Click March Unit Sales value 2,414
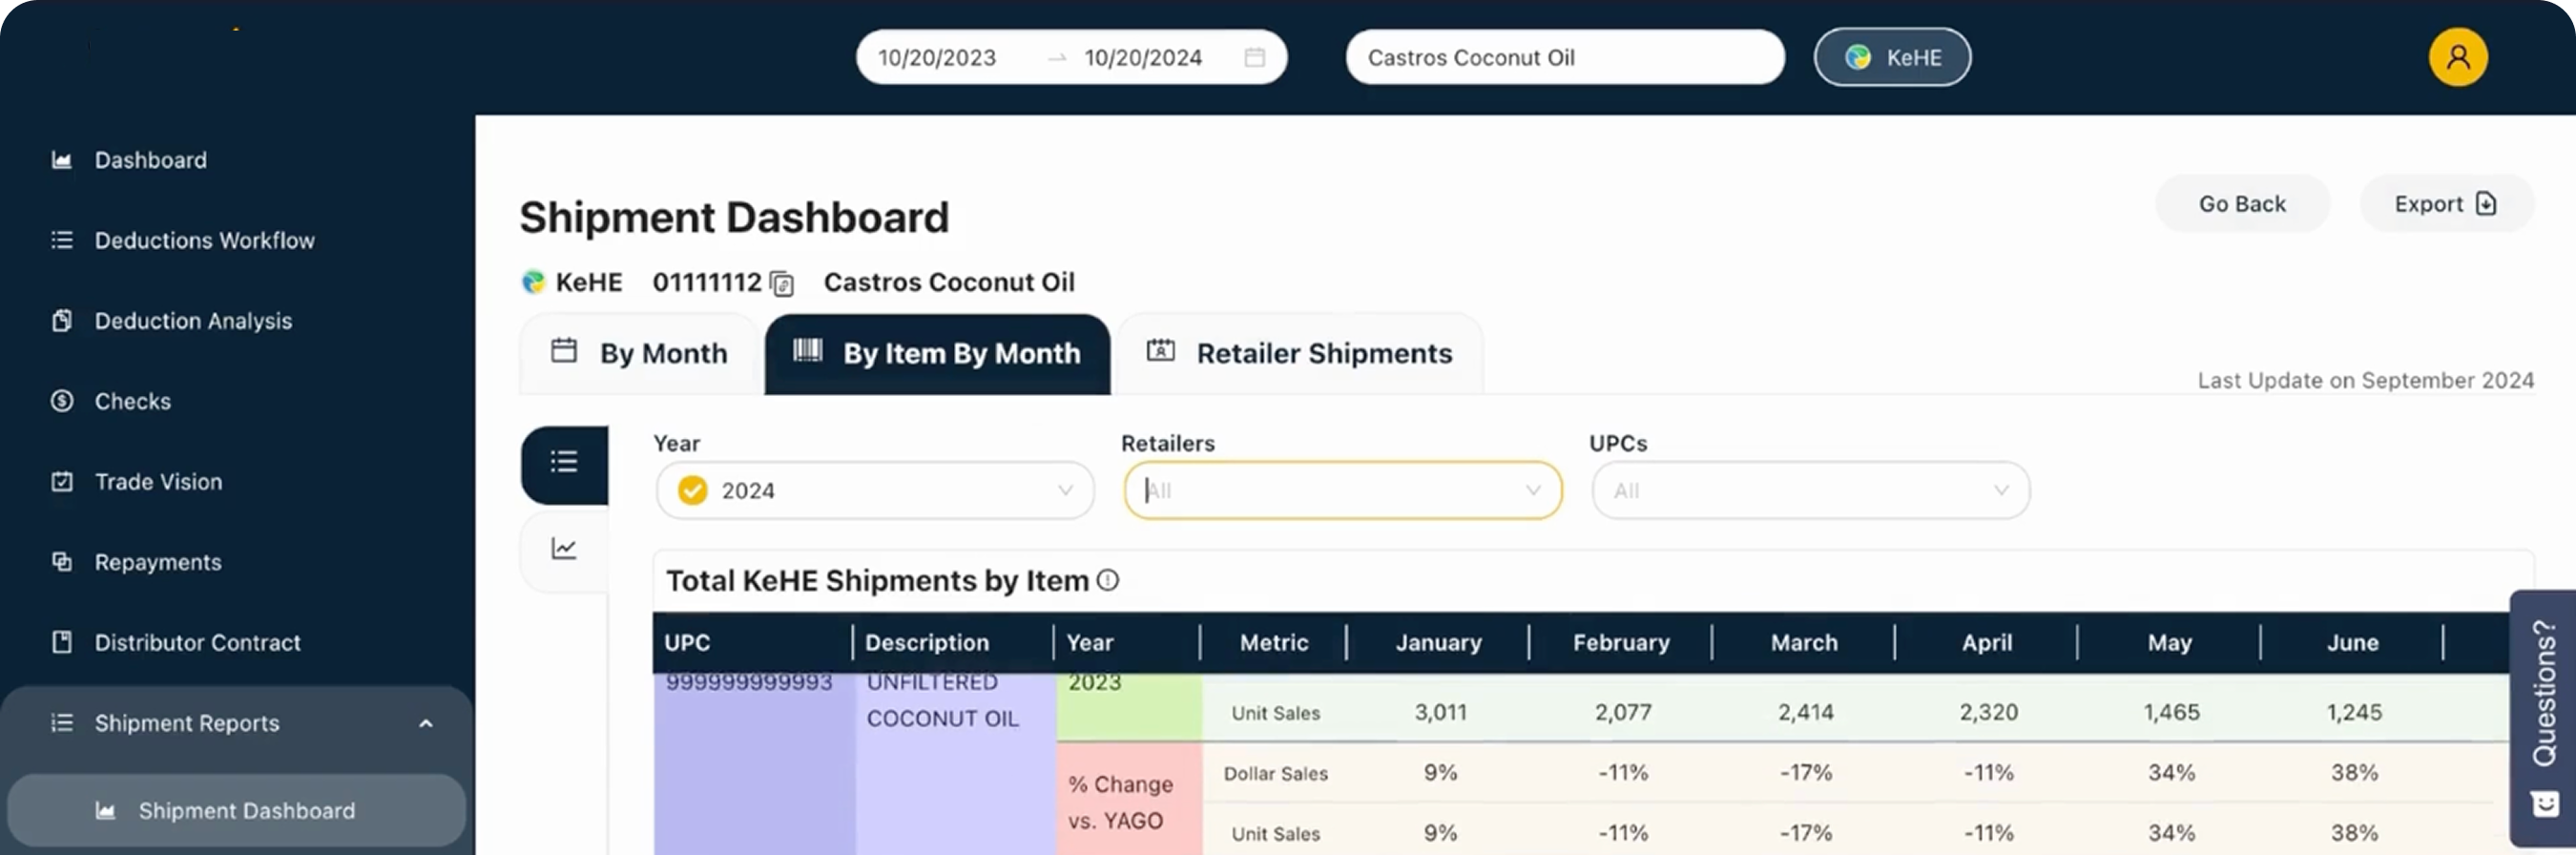Image resolution: width=2576 pixels, height=855 pixels. coord(1805,712)
